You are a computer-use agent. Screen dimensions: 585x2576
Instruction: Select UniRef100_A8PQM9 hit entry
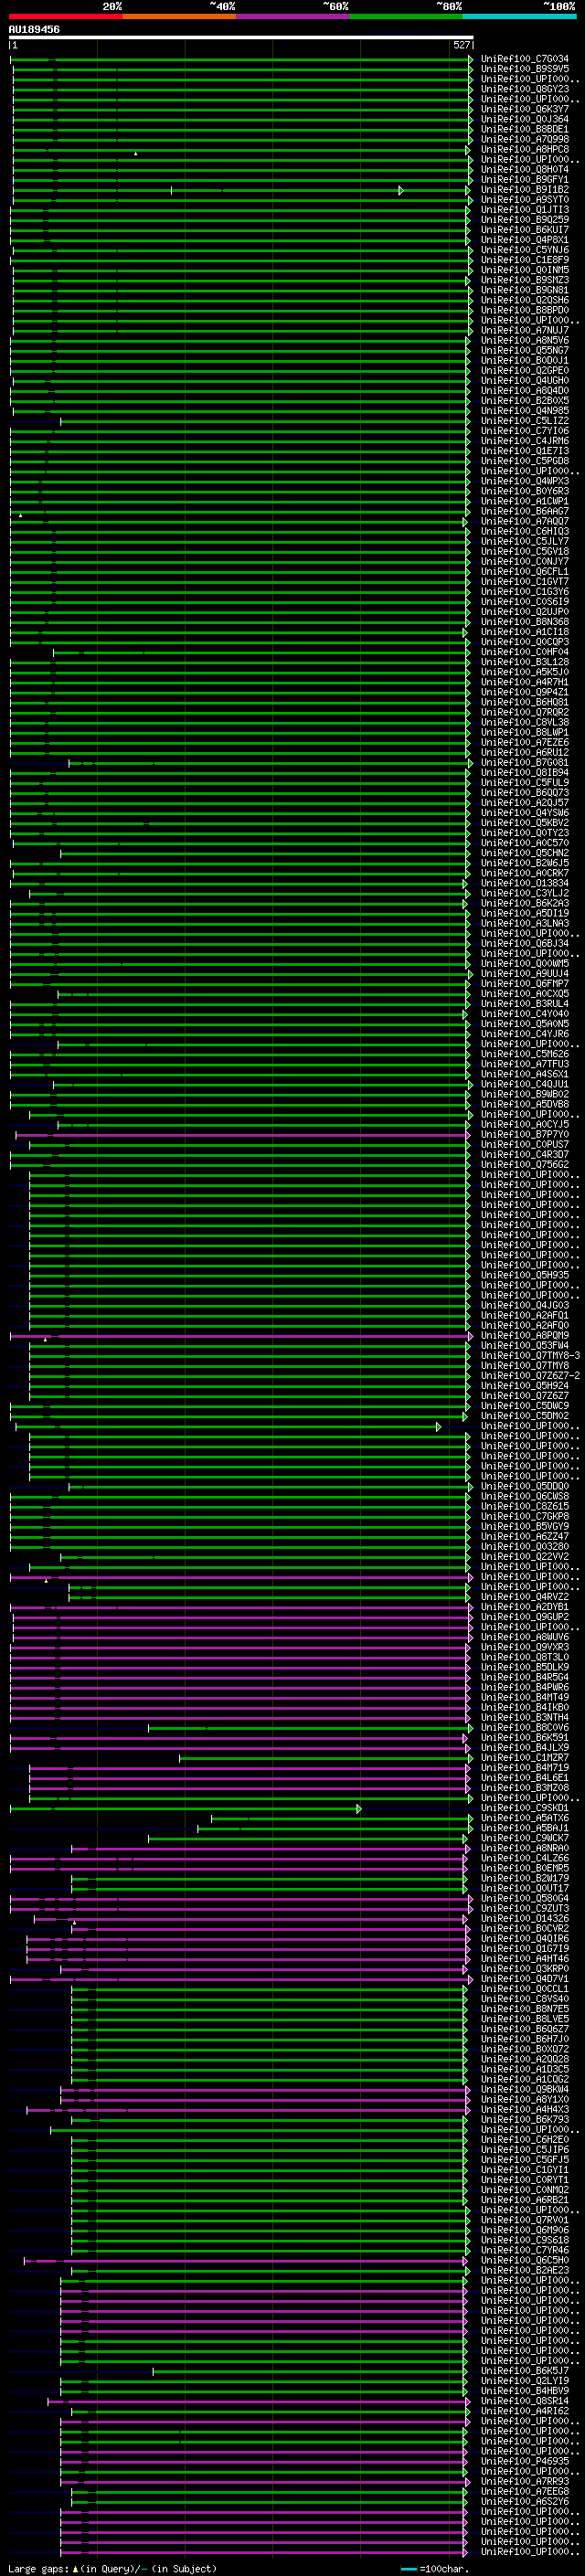tap(525, 1336)
